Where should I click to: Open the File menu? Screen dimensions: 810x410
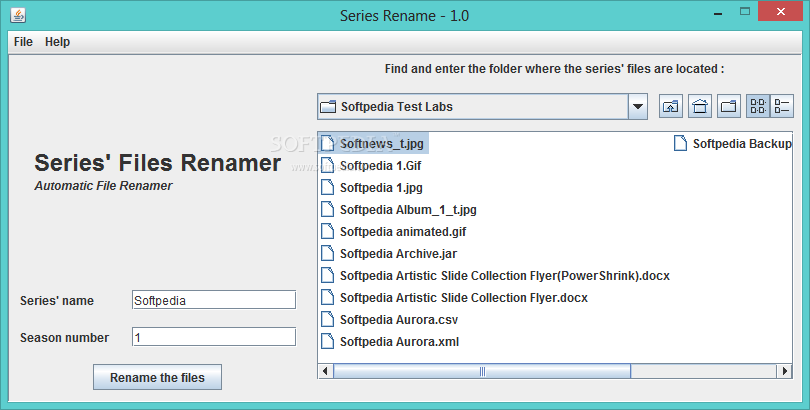23,42
